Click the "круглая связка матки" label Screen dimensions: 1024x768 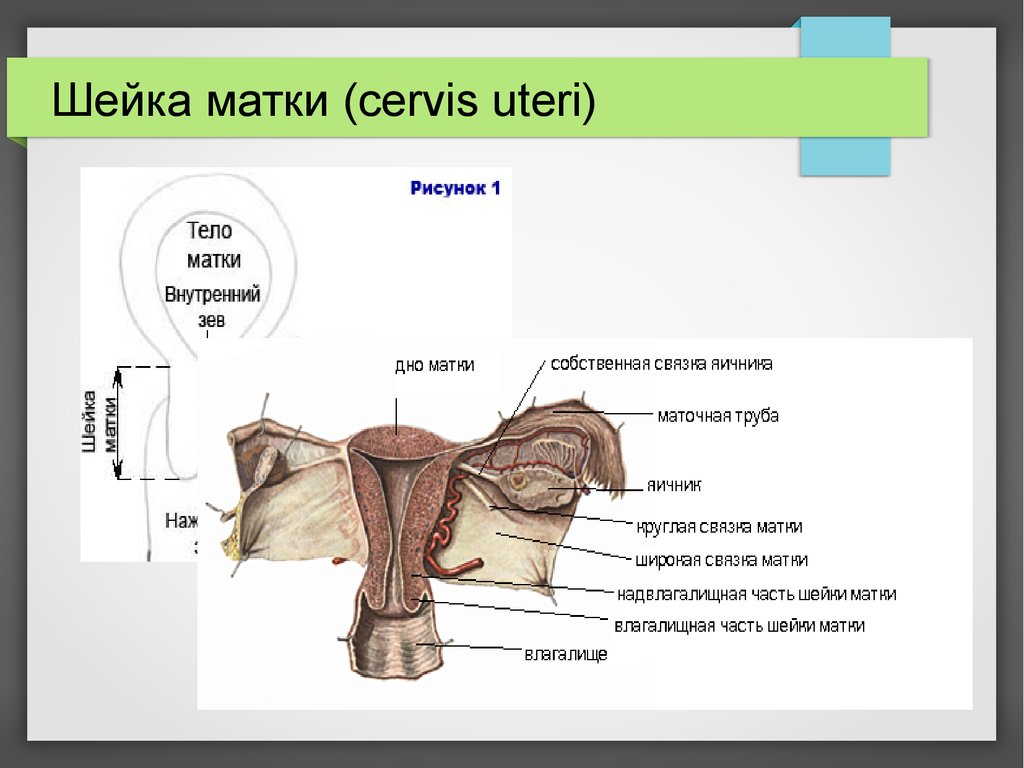click(719, 526)
